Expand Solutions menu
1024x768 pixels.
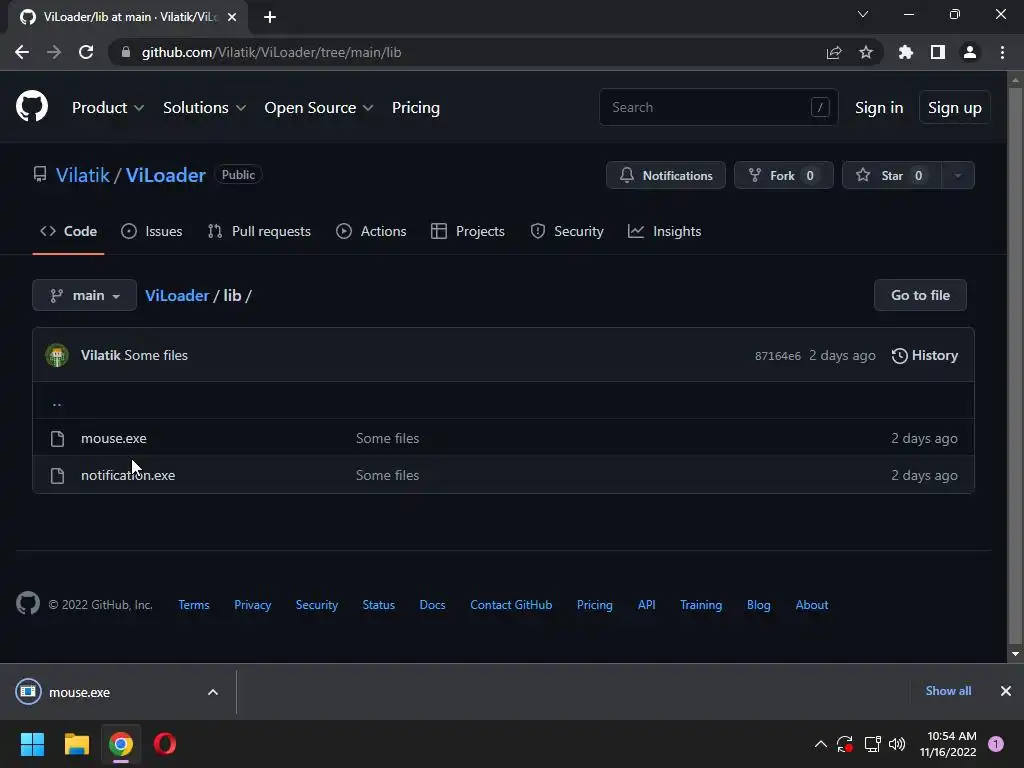(x=204, y=108)
